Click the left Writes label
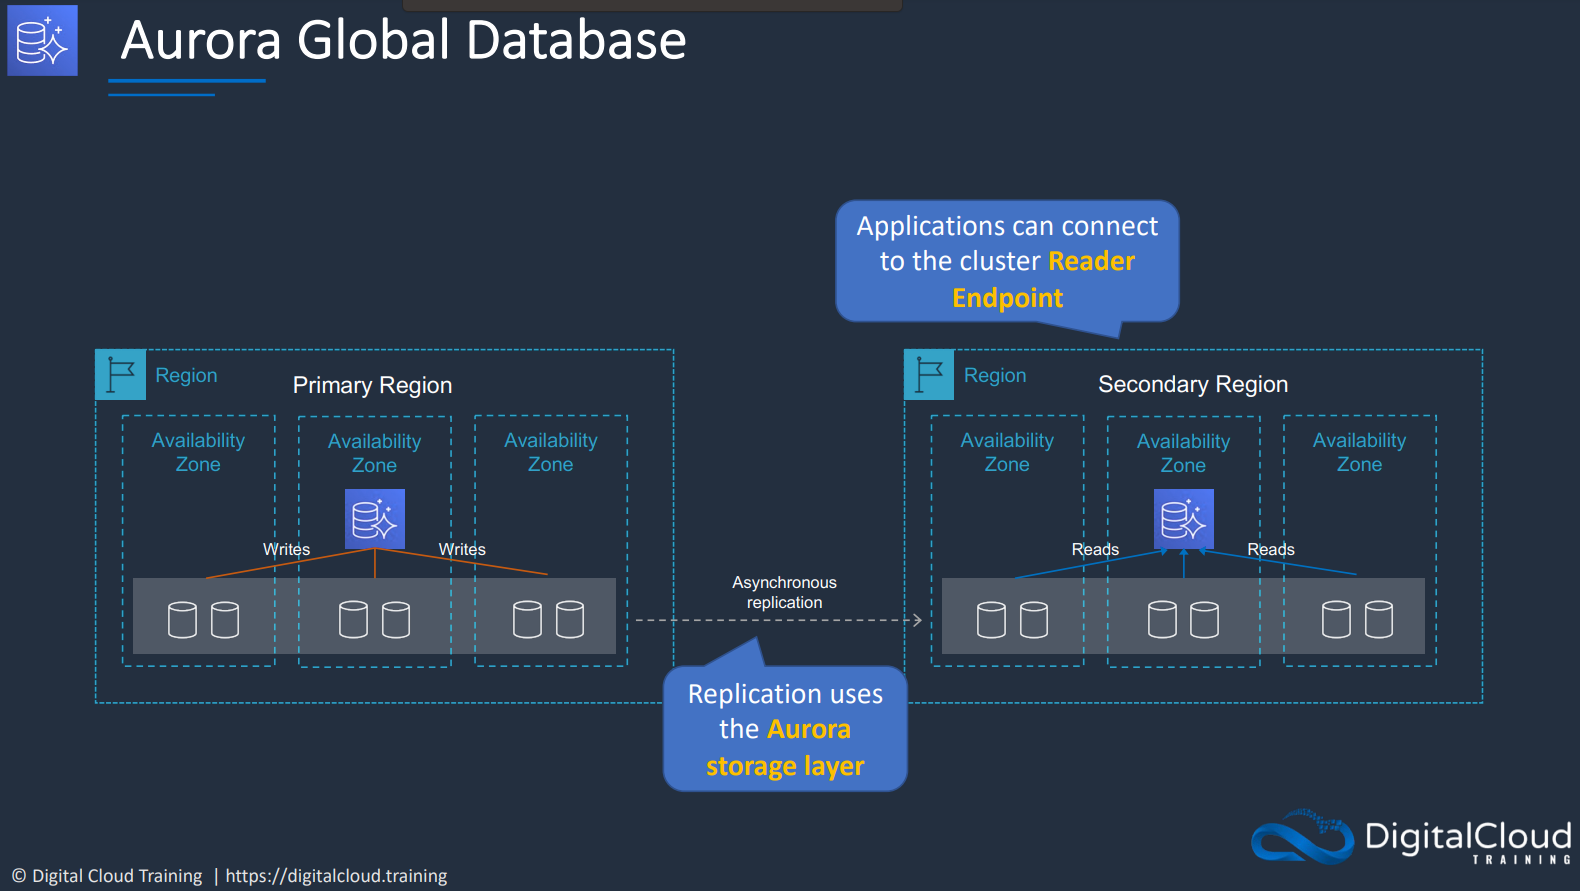 286,549
